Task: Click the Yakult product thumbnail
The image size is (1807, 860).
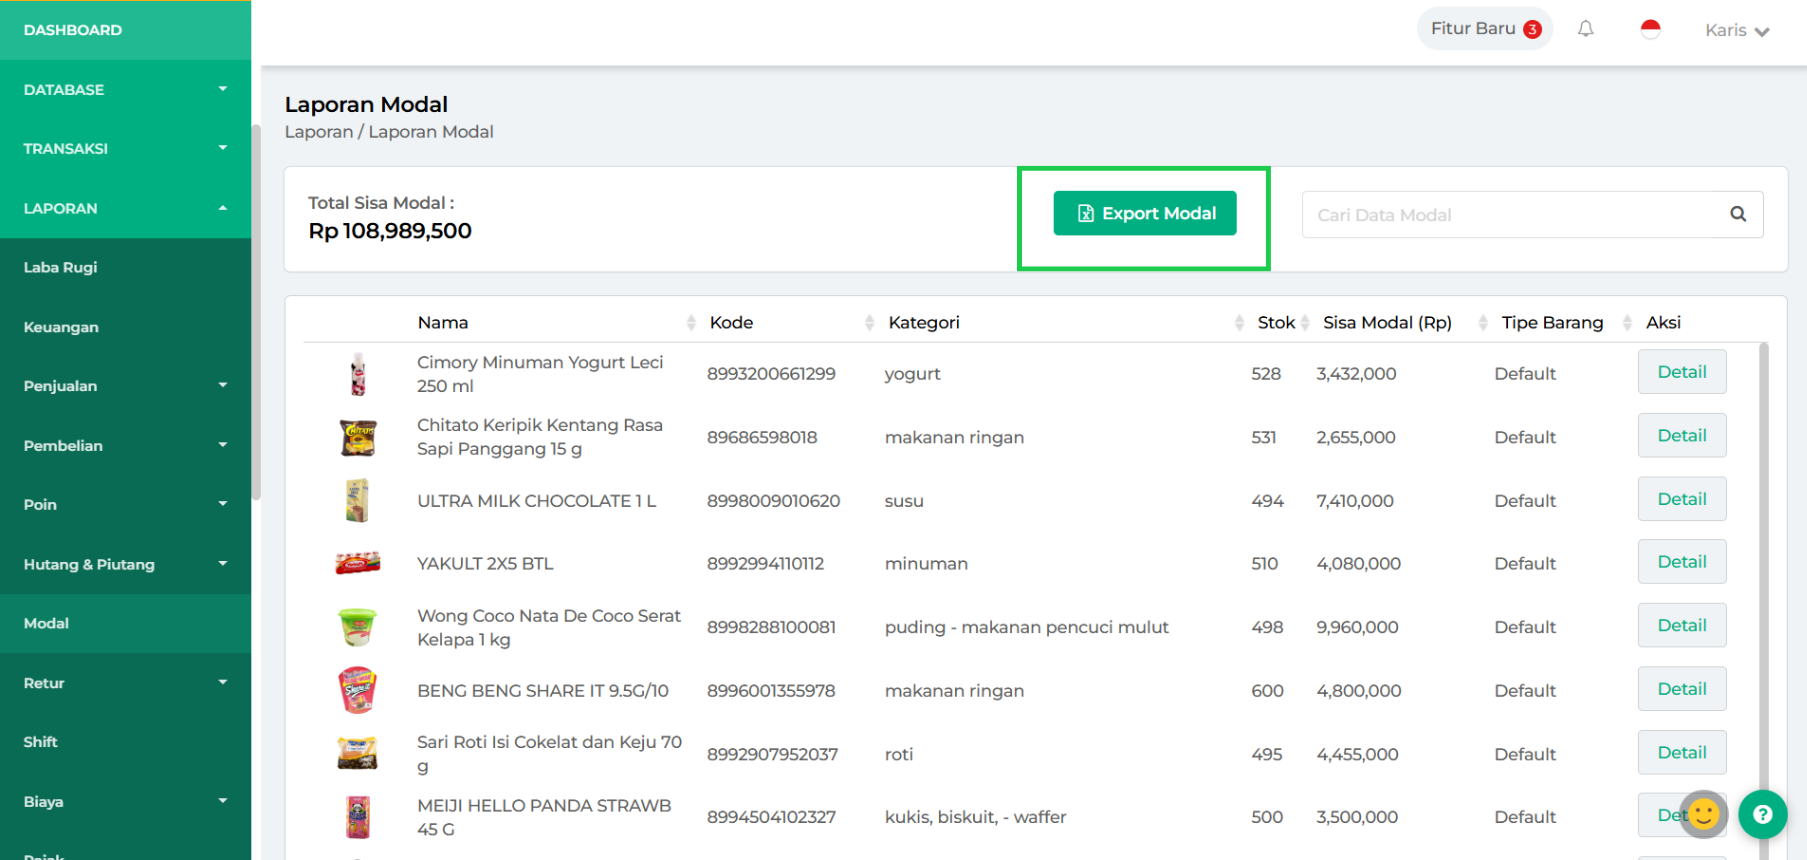Action: tap(357, 564)
